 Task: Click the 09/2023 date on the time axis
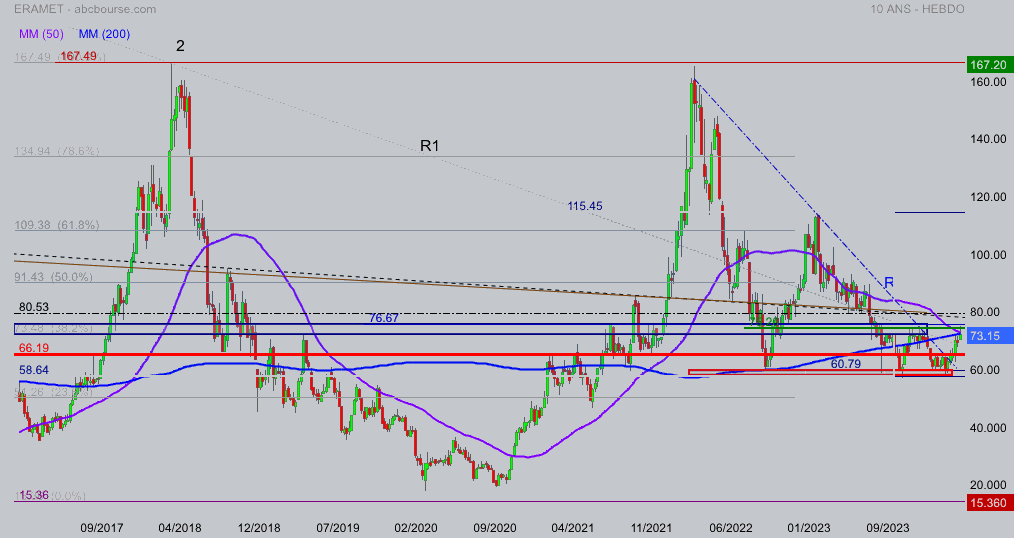click(x=887, y=528)
